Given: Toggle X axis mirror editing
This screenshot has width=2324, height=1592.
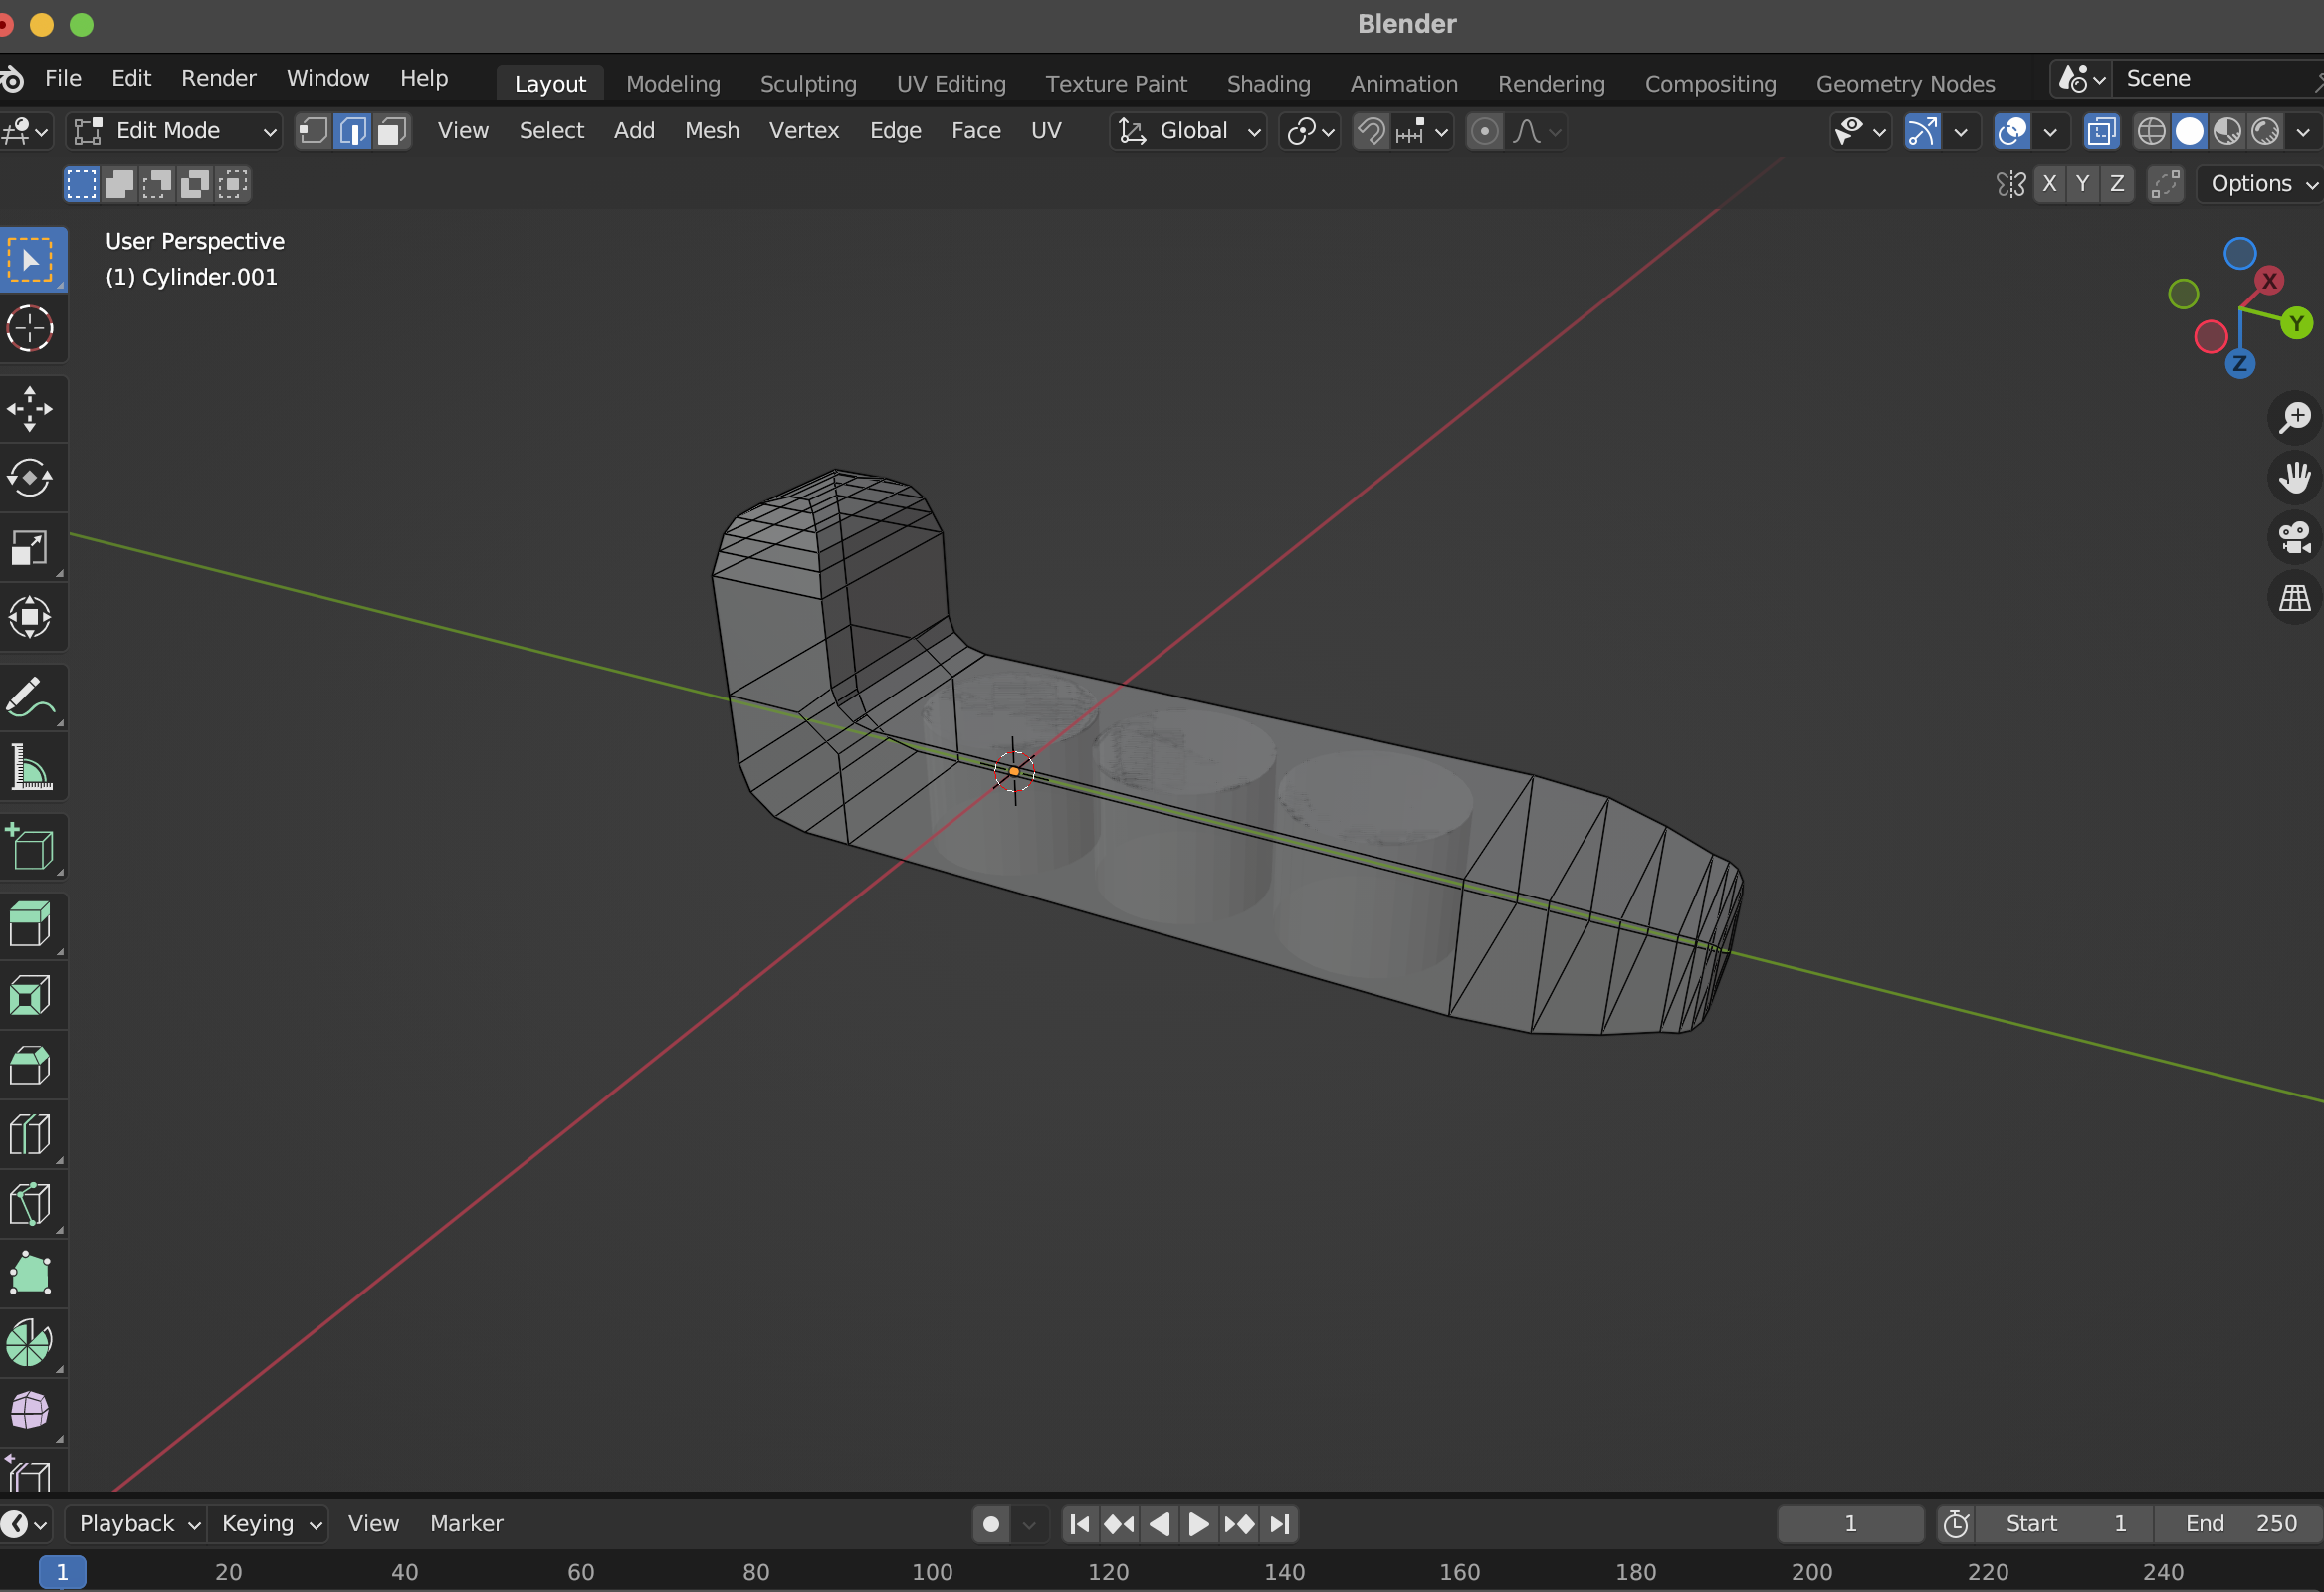Looking at the screenshot, I should click(x=2049, y=183).
